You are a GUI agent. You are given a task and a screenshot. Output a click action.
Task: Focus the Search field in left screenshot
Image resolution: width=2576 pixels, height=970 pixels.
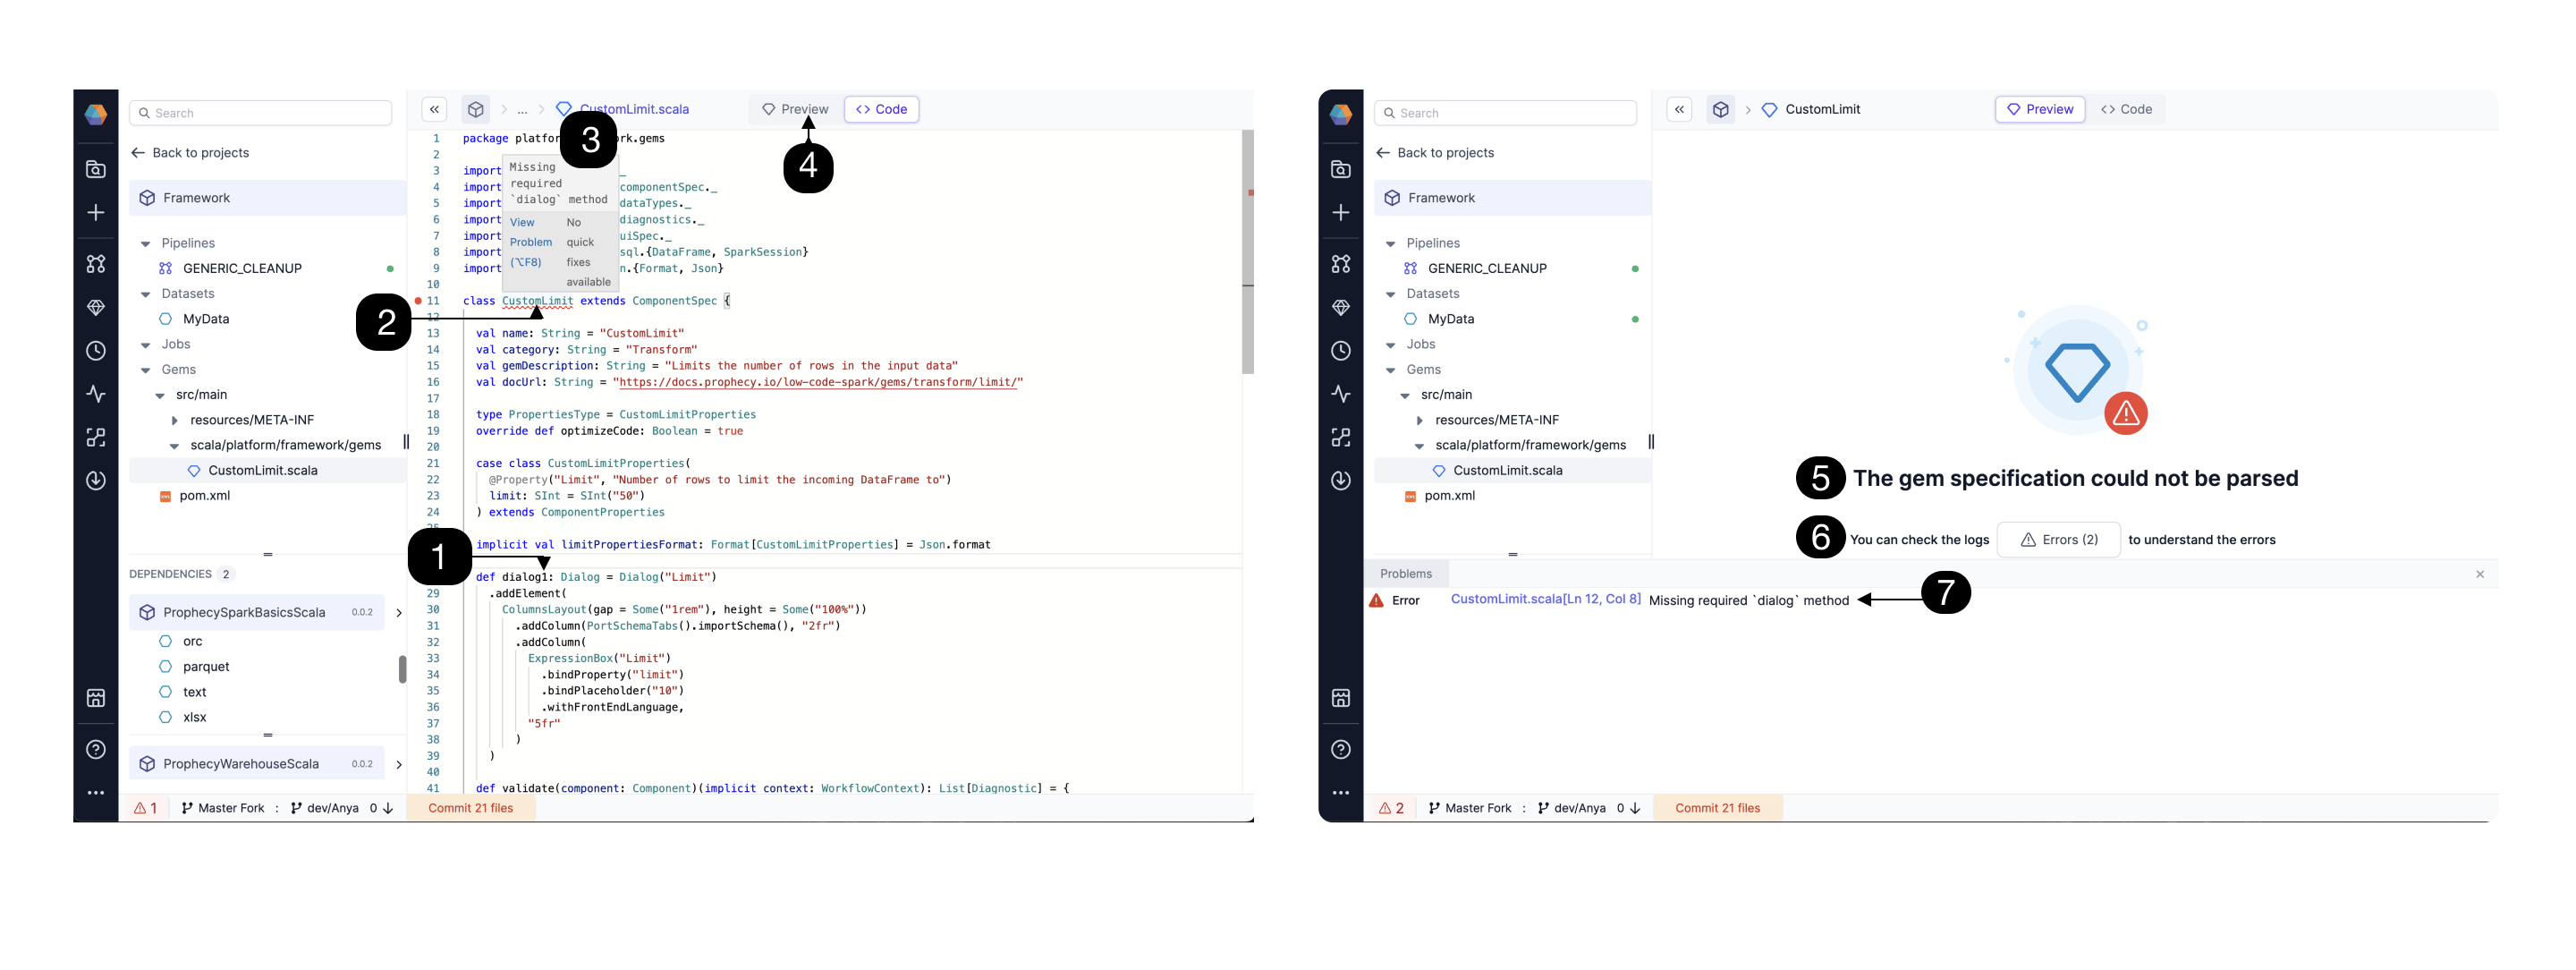point(260,113)
